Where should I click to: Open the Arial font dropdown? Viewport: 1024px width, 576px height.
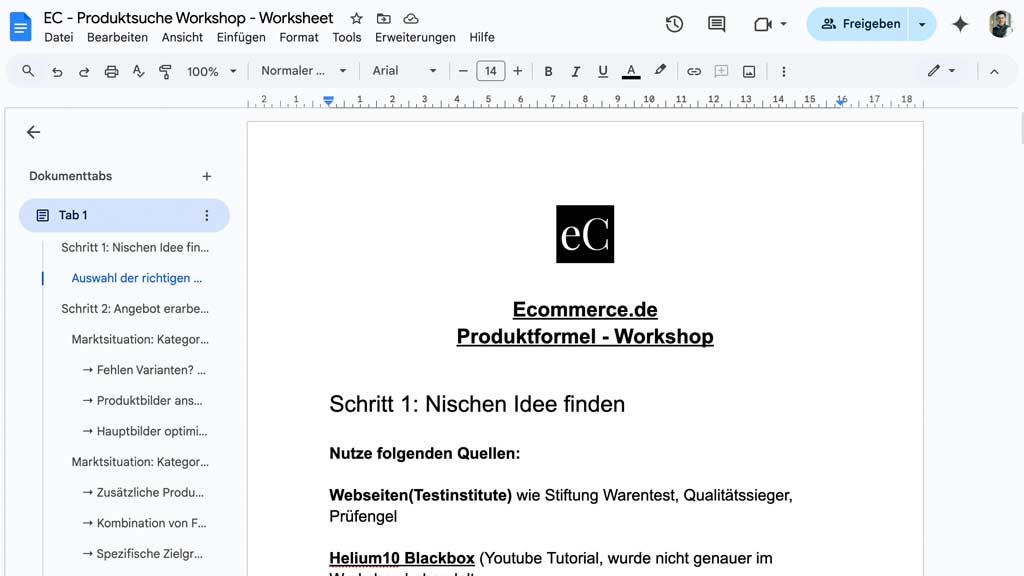coord(404,71)
